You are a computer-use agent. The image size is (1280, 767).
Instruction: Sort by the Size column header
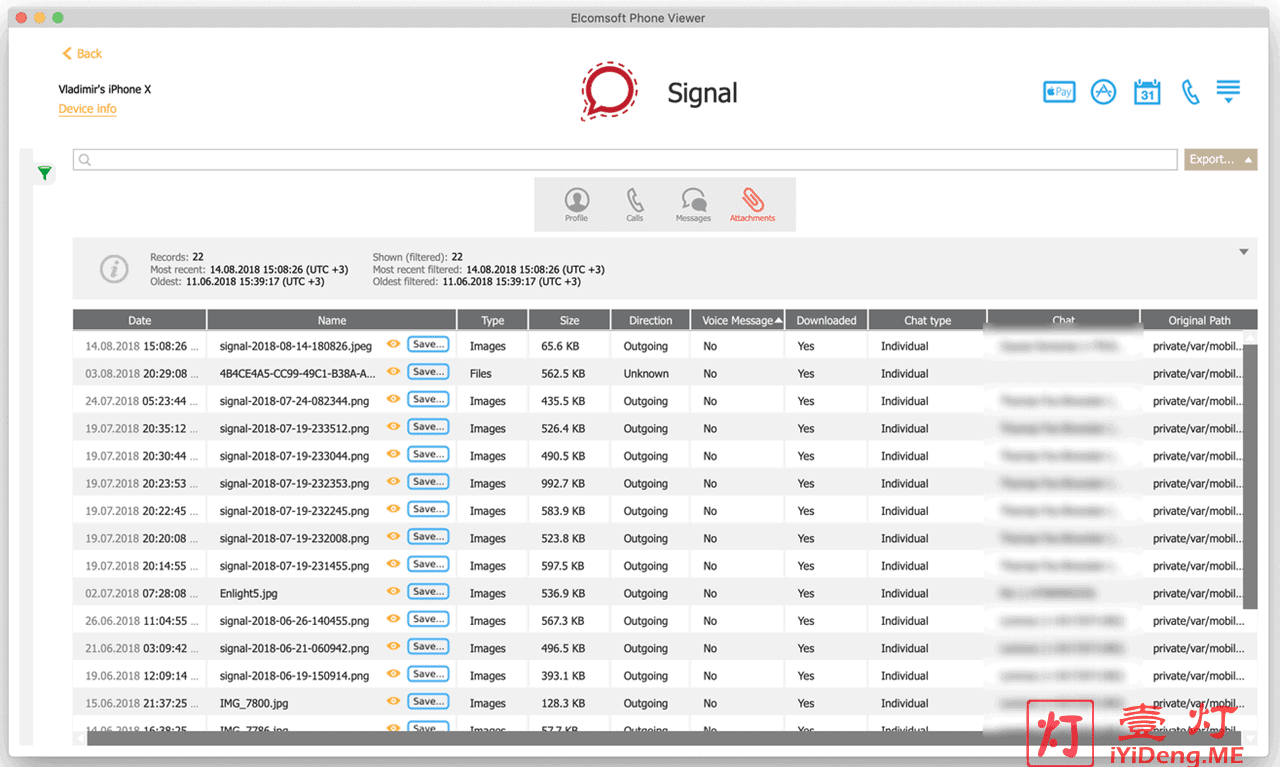(570, 320)
